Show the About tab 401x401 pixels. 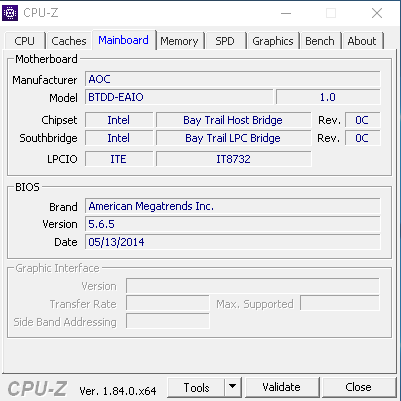coord(362,41)
